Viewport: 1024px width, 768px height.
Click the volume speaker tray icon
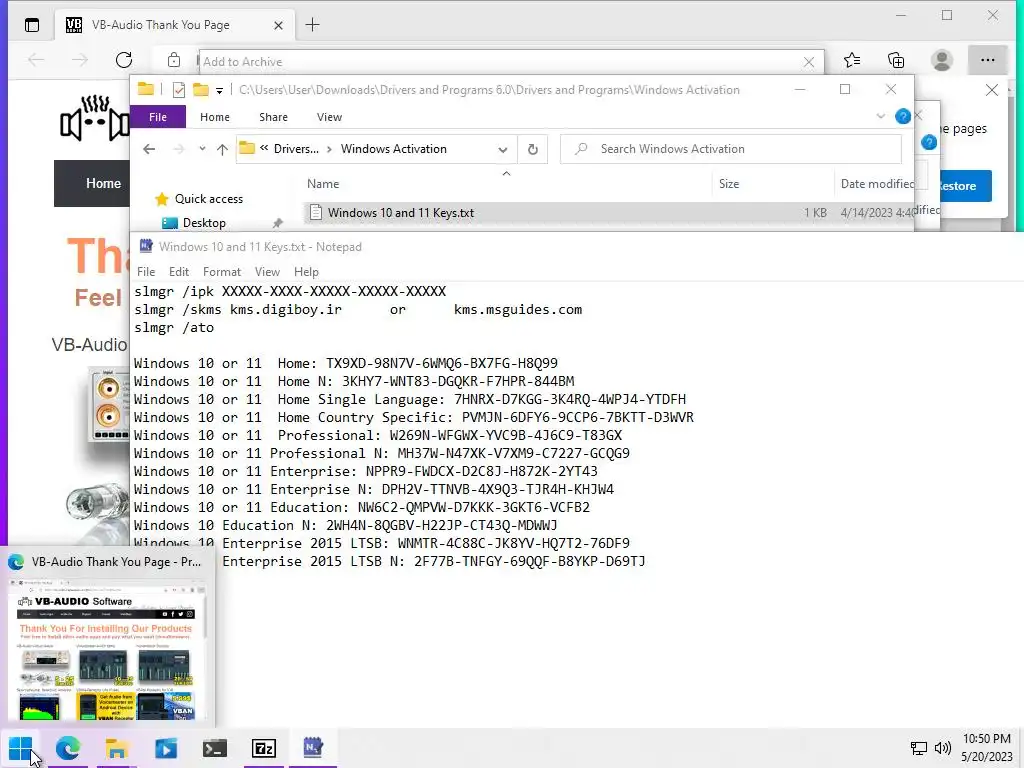(942, 748)
